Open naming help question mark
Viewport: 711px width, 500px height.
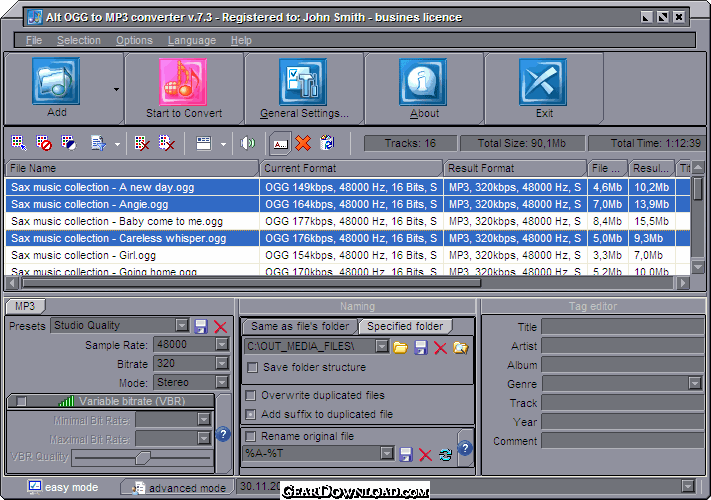(x=465, y=448)
